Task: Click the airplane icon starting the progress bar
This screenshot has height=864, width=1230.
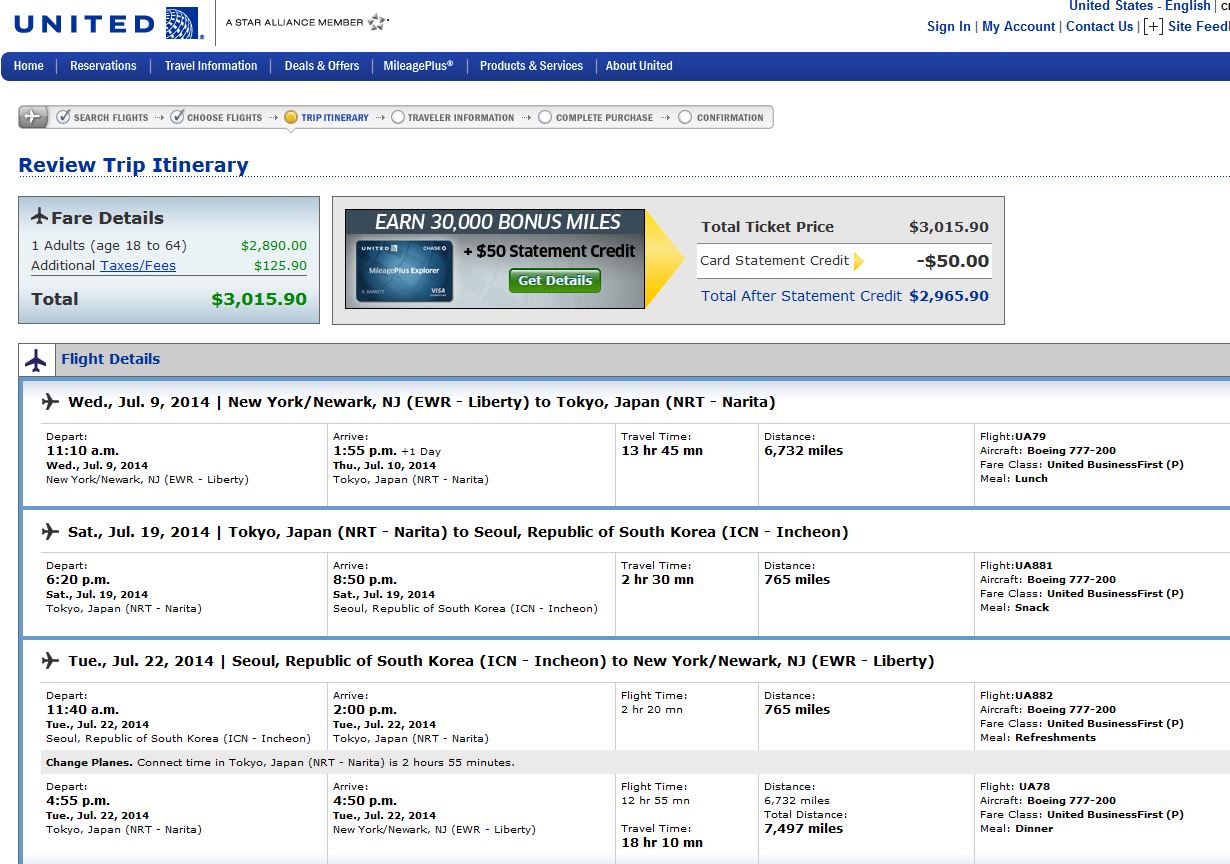Action: [x=33, y=117]
